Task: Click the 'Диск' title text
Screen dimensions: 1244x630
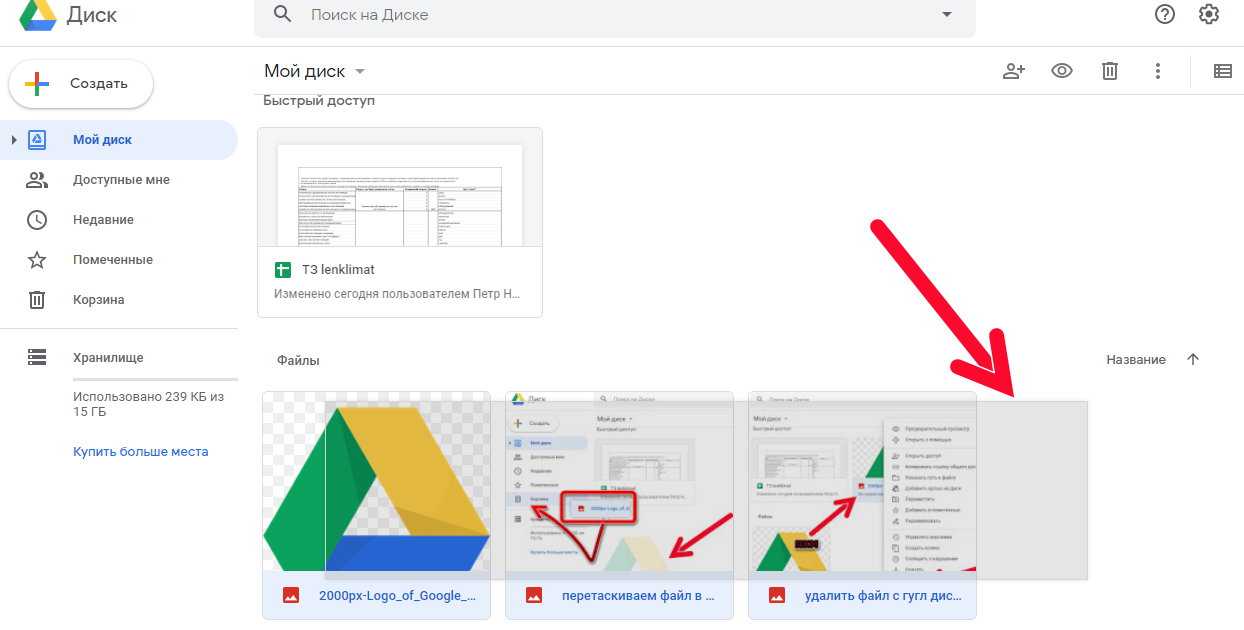Action: point(92,15)
